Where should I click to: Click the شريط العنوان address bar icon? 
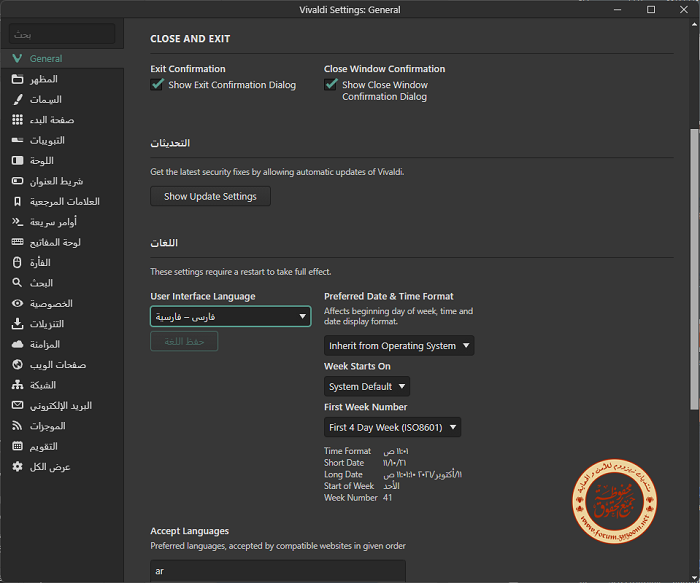pyautogui.click(x=17, y=181)
